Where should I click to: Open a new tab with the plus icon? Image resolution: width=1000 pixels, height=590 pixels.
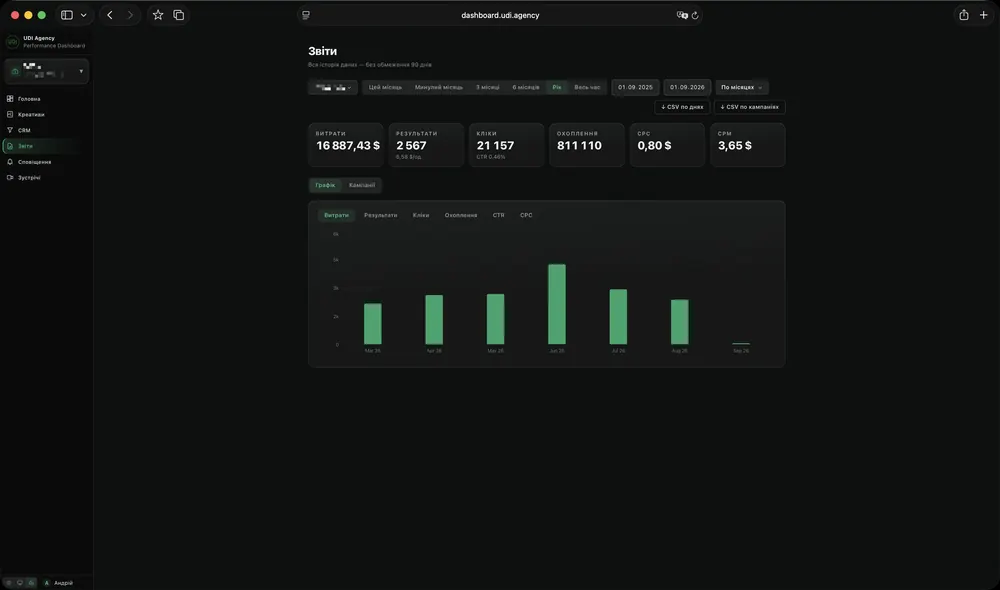tap(983, 15)
